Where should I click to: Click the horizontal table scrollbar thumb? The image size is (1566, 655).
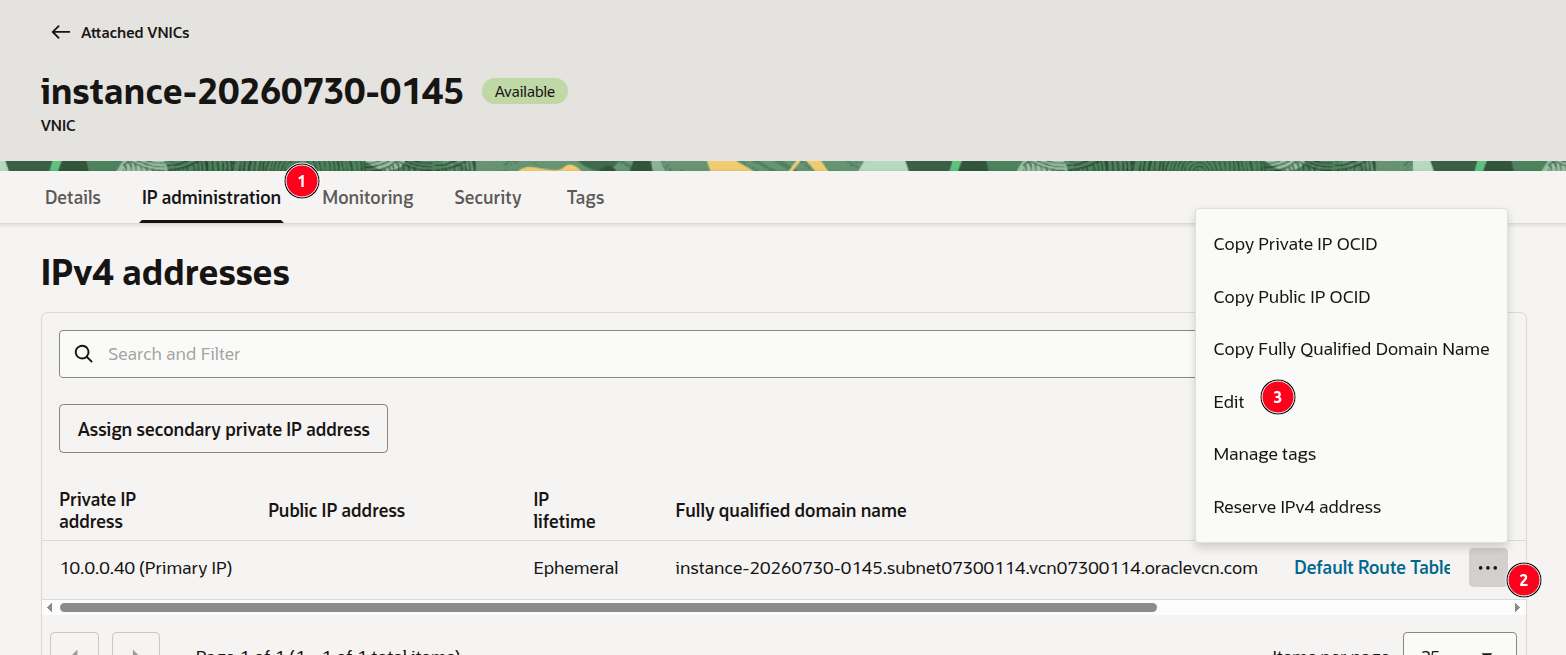coord(608,607)
